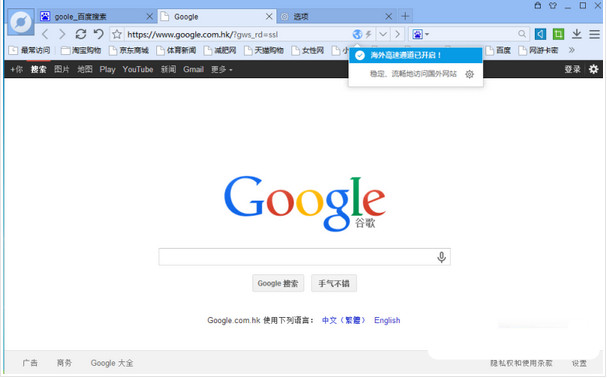Open the 女性网 bookmark
This screenshot has height=378, width=607.
308,50
